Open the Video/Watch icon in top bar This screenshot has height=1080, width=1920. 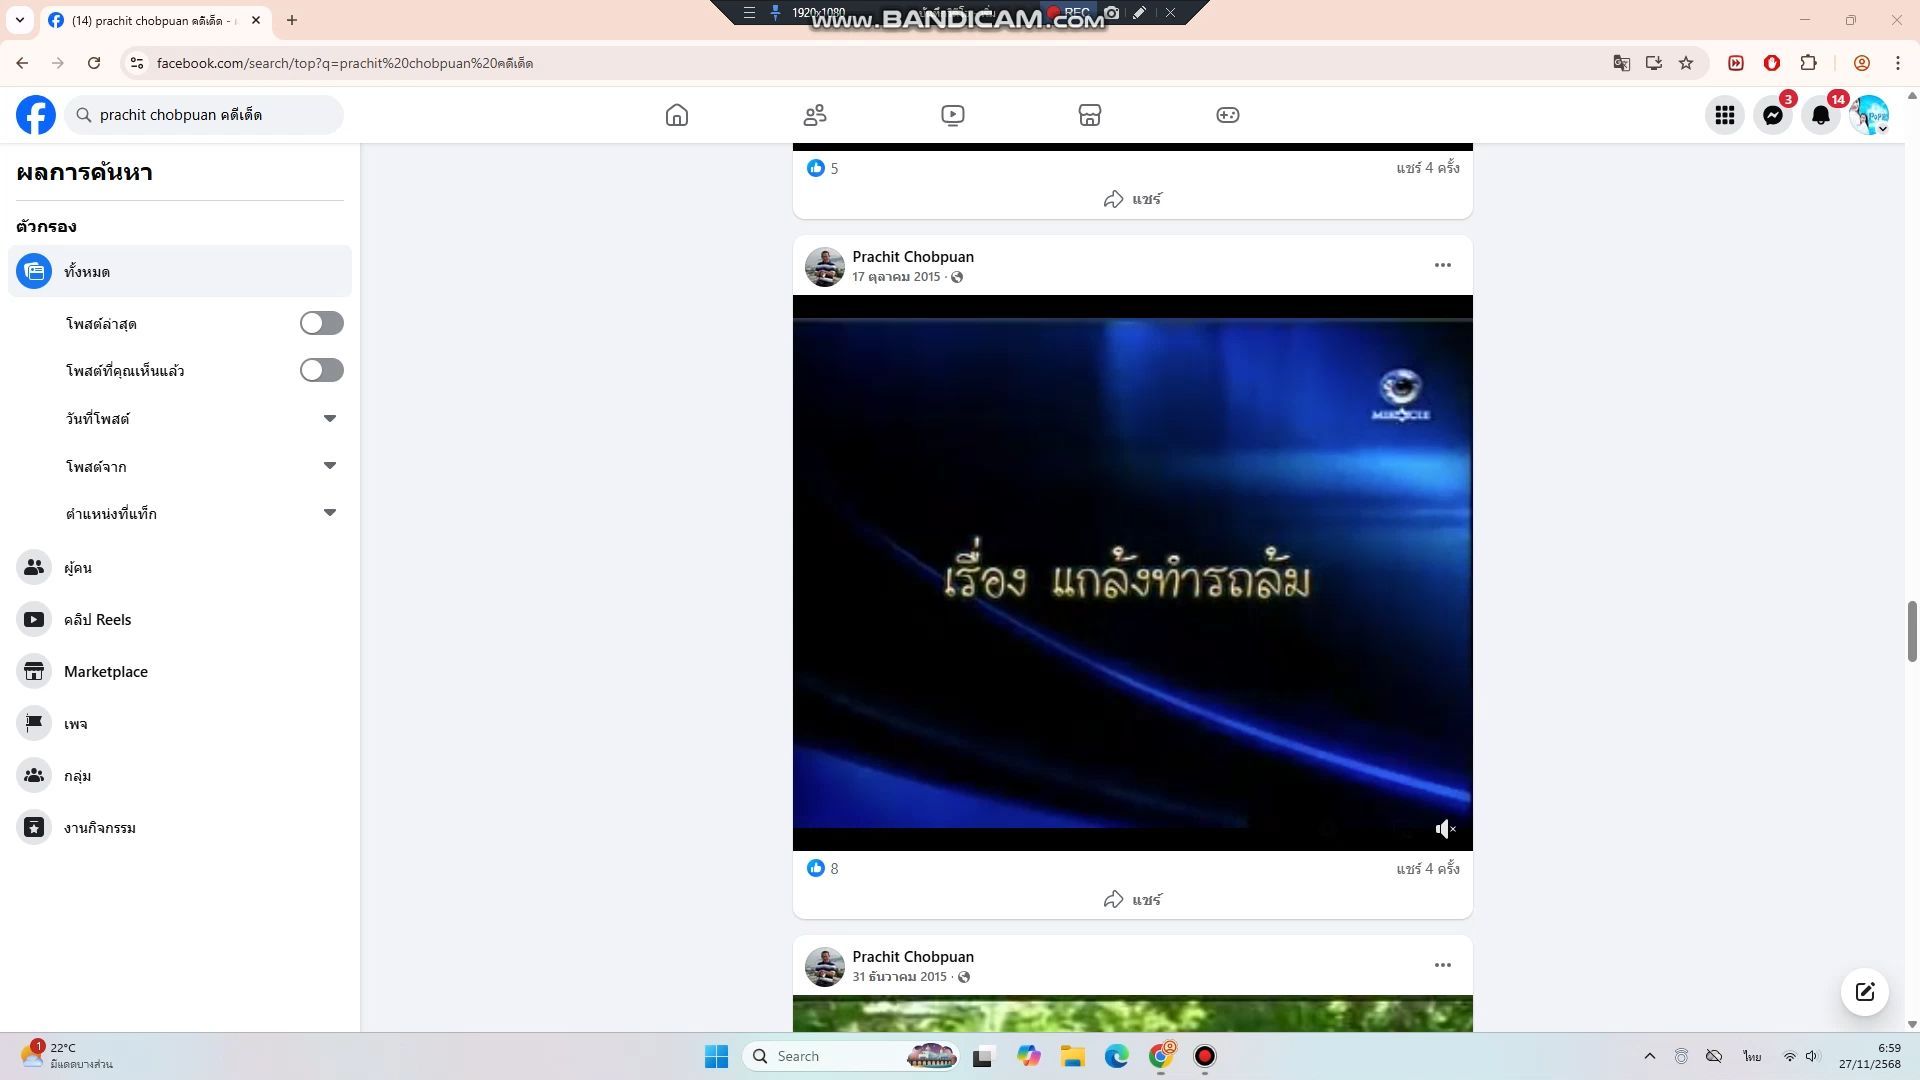click(953, 115)
